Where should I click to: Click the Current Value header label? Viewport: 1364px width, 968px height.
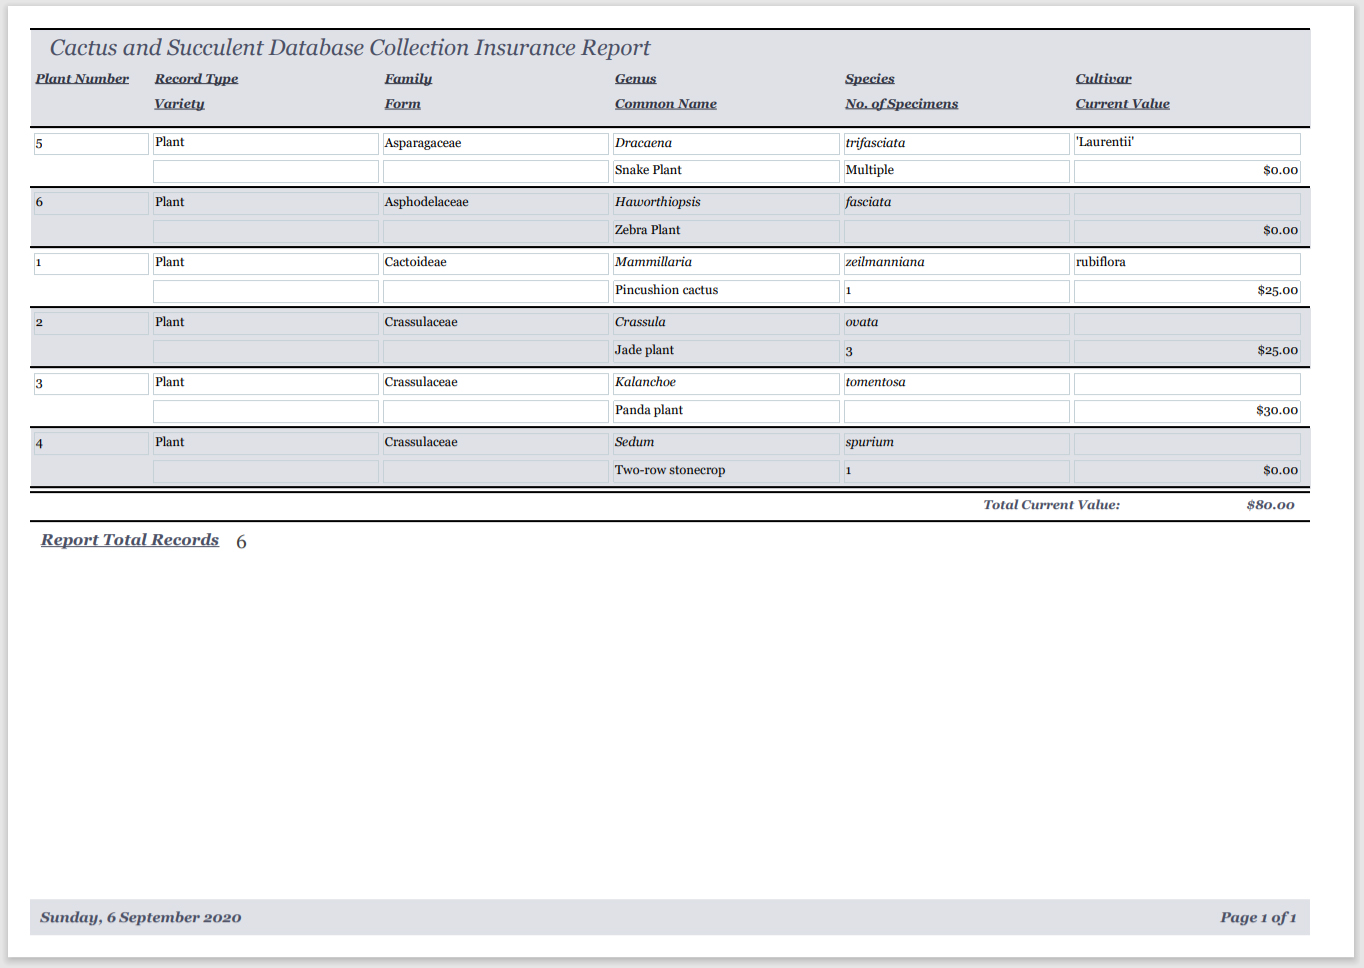(1122, 104)
